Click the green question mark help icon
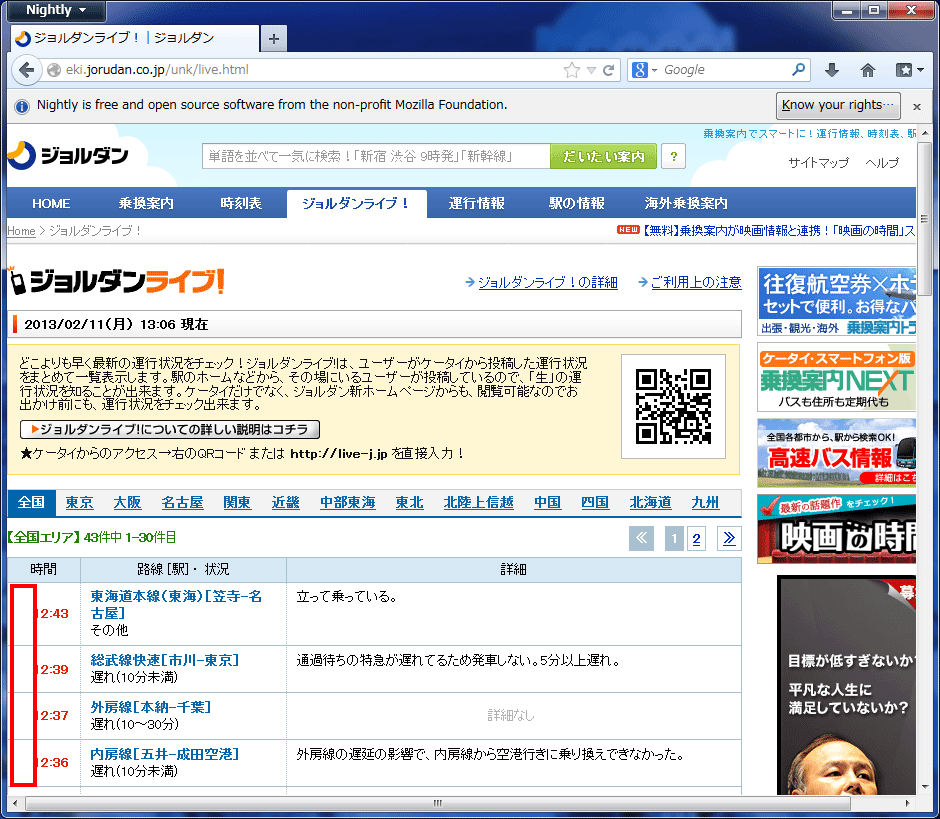Screen dimensions: 940x819 tap(673, 156)
